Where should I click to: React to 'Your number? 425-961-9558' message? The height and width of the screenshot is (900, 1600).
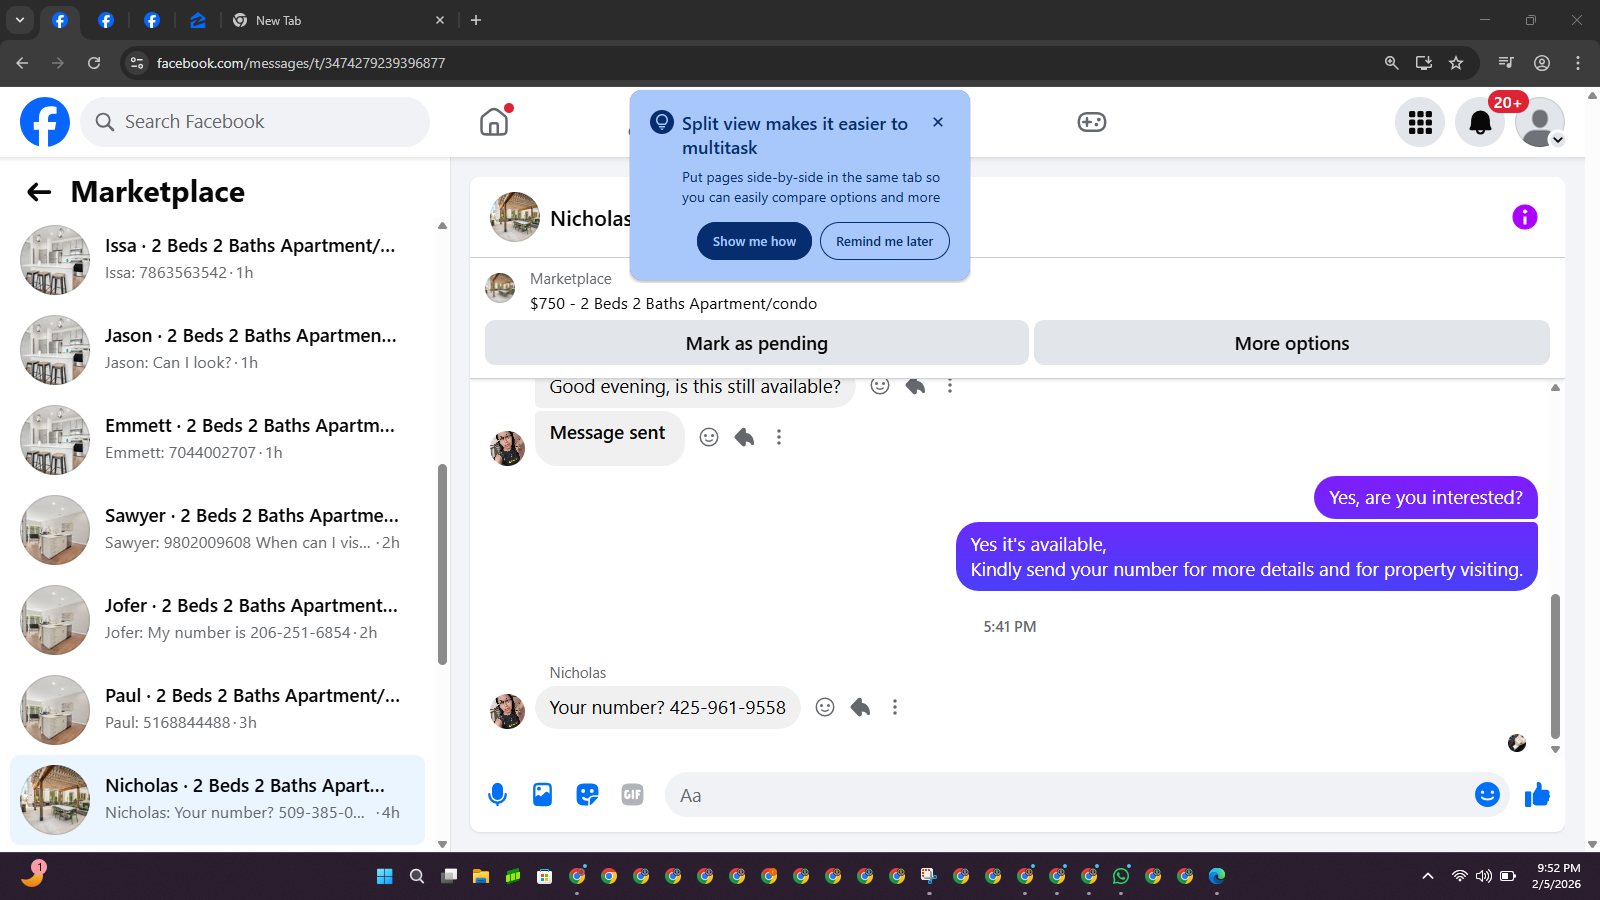click(x=825, y=707)
